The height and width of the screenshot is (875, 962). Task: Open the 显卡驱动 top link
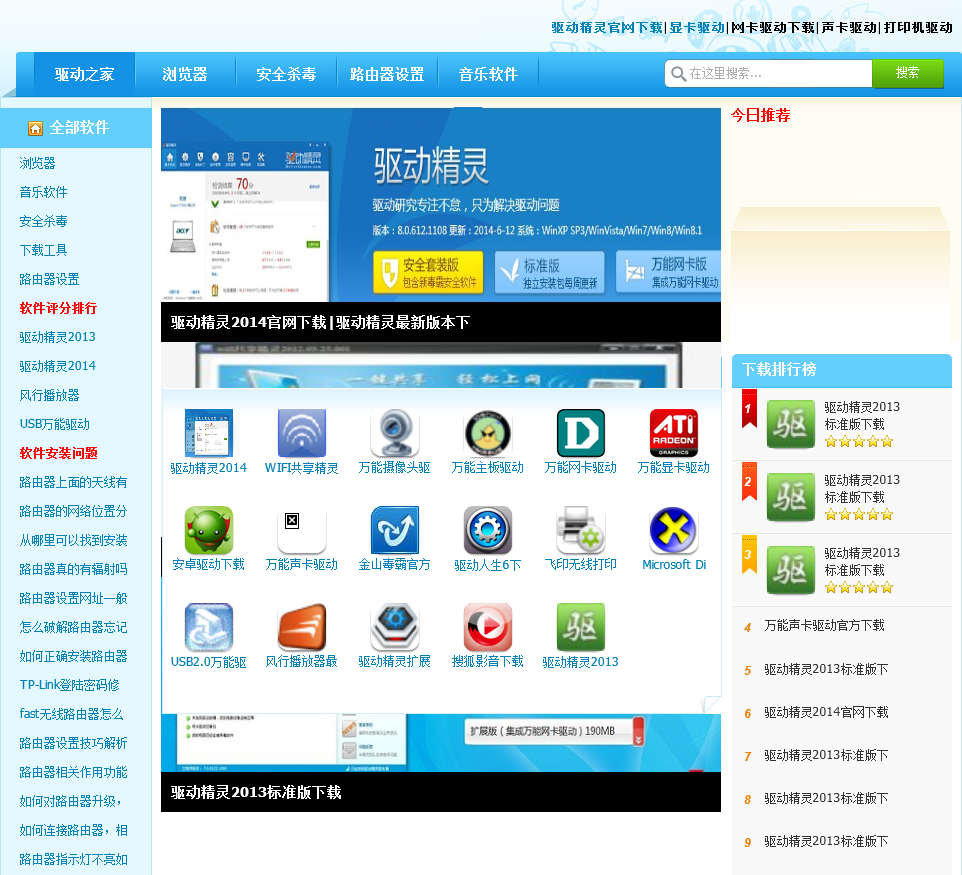[697, 28]
